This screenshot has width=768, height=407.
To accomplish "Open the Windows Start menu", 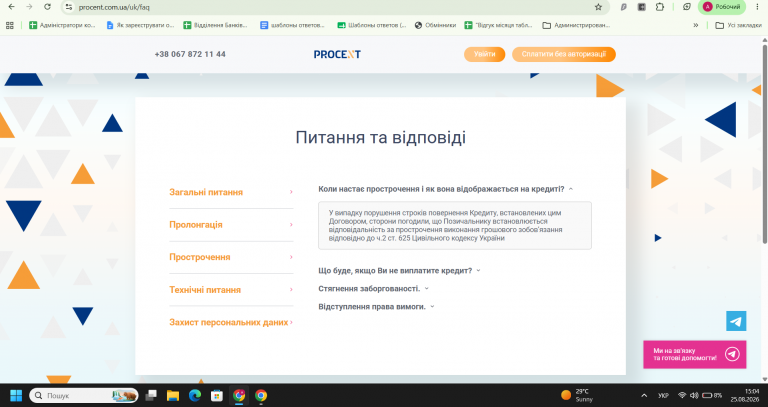I will click(x=16, y=395).
